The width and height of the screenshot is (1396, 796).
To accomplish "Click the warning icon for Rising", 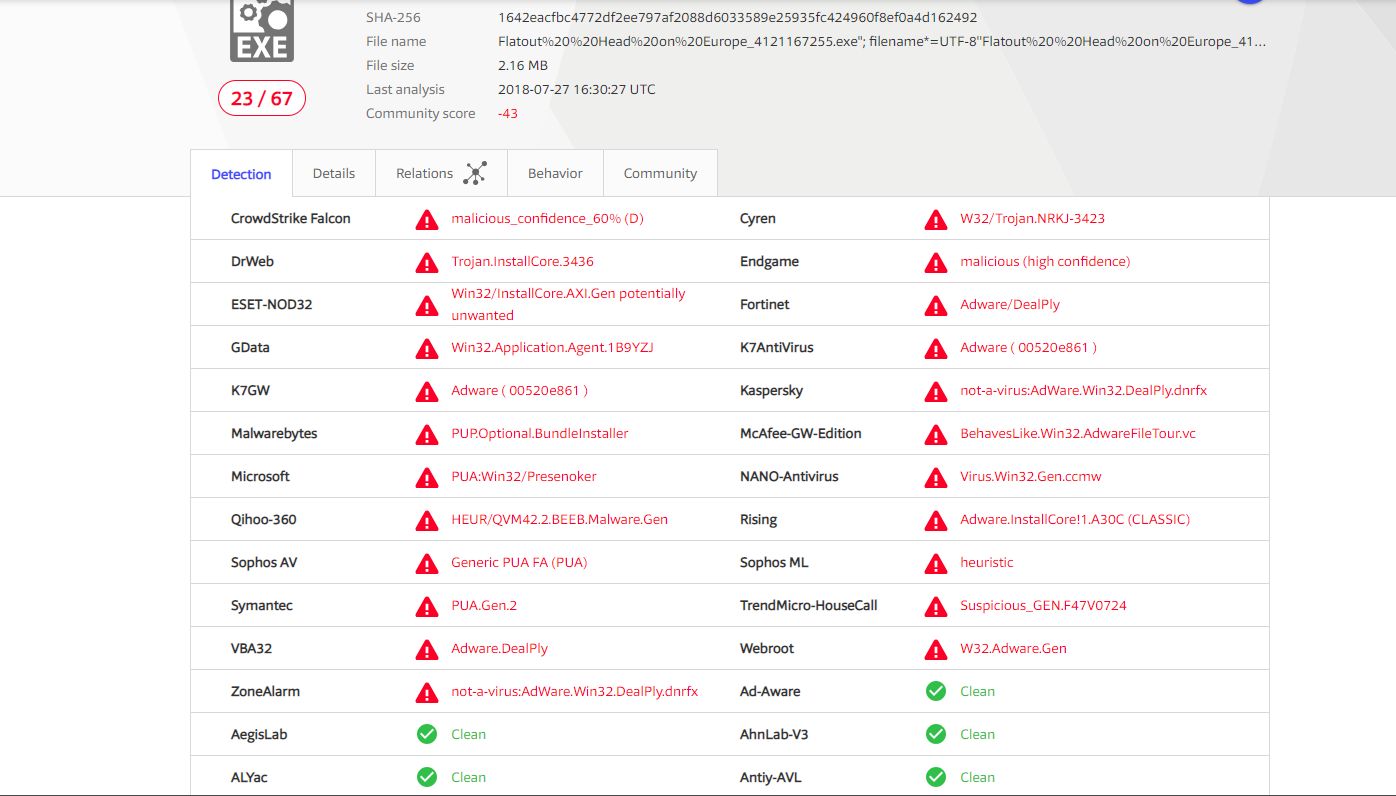I will 936,520.
